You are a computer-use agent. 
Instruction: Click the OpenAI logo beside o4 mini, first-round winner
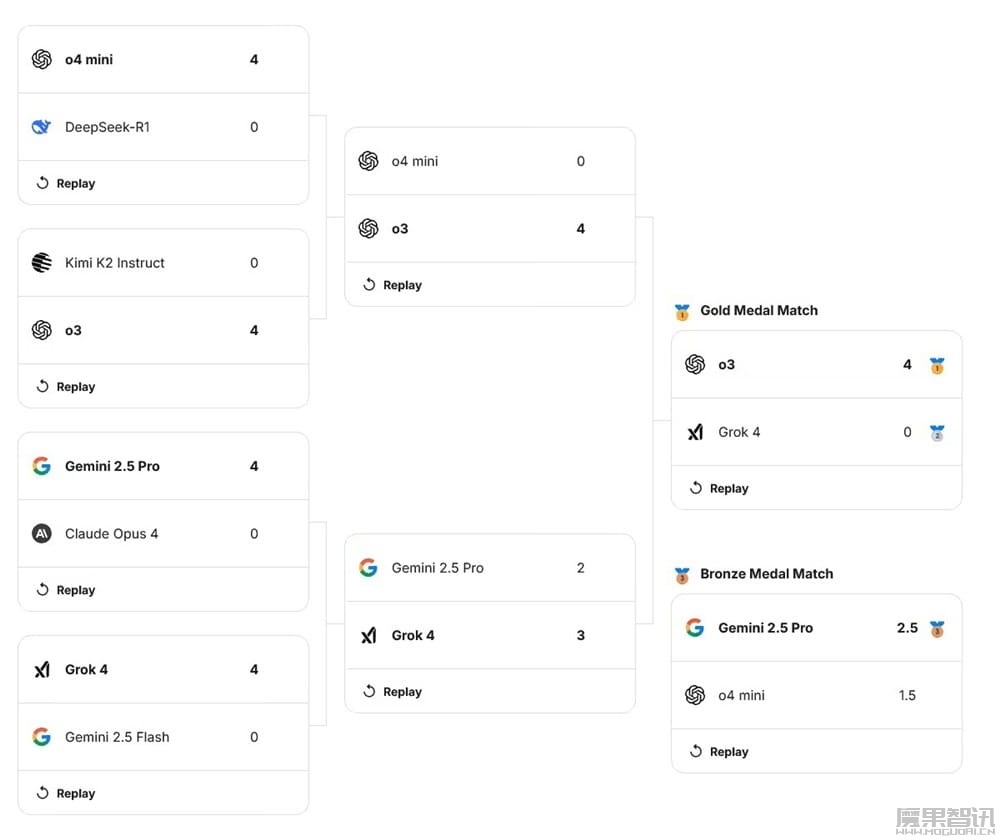pyautogui.click(x=42, y=59)
